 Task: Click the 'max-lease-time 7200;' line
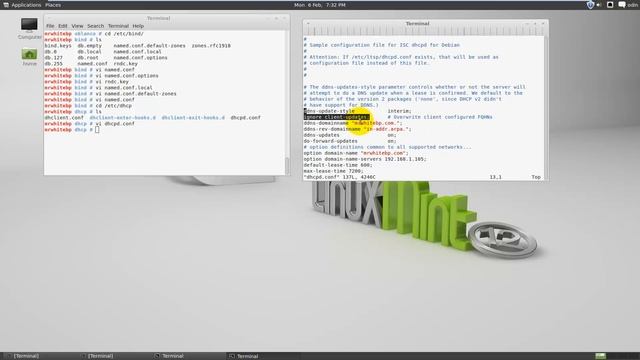pos(333,171)
